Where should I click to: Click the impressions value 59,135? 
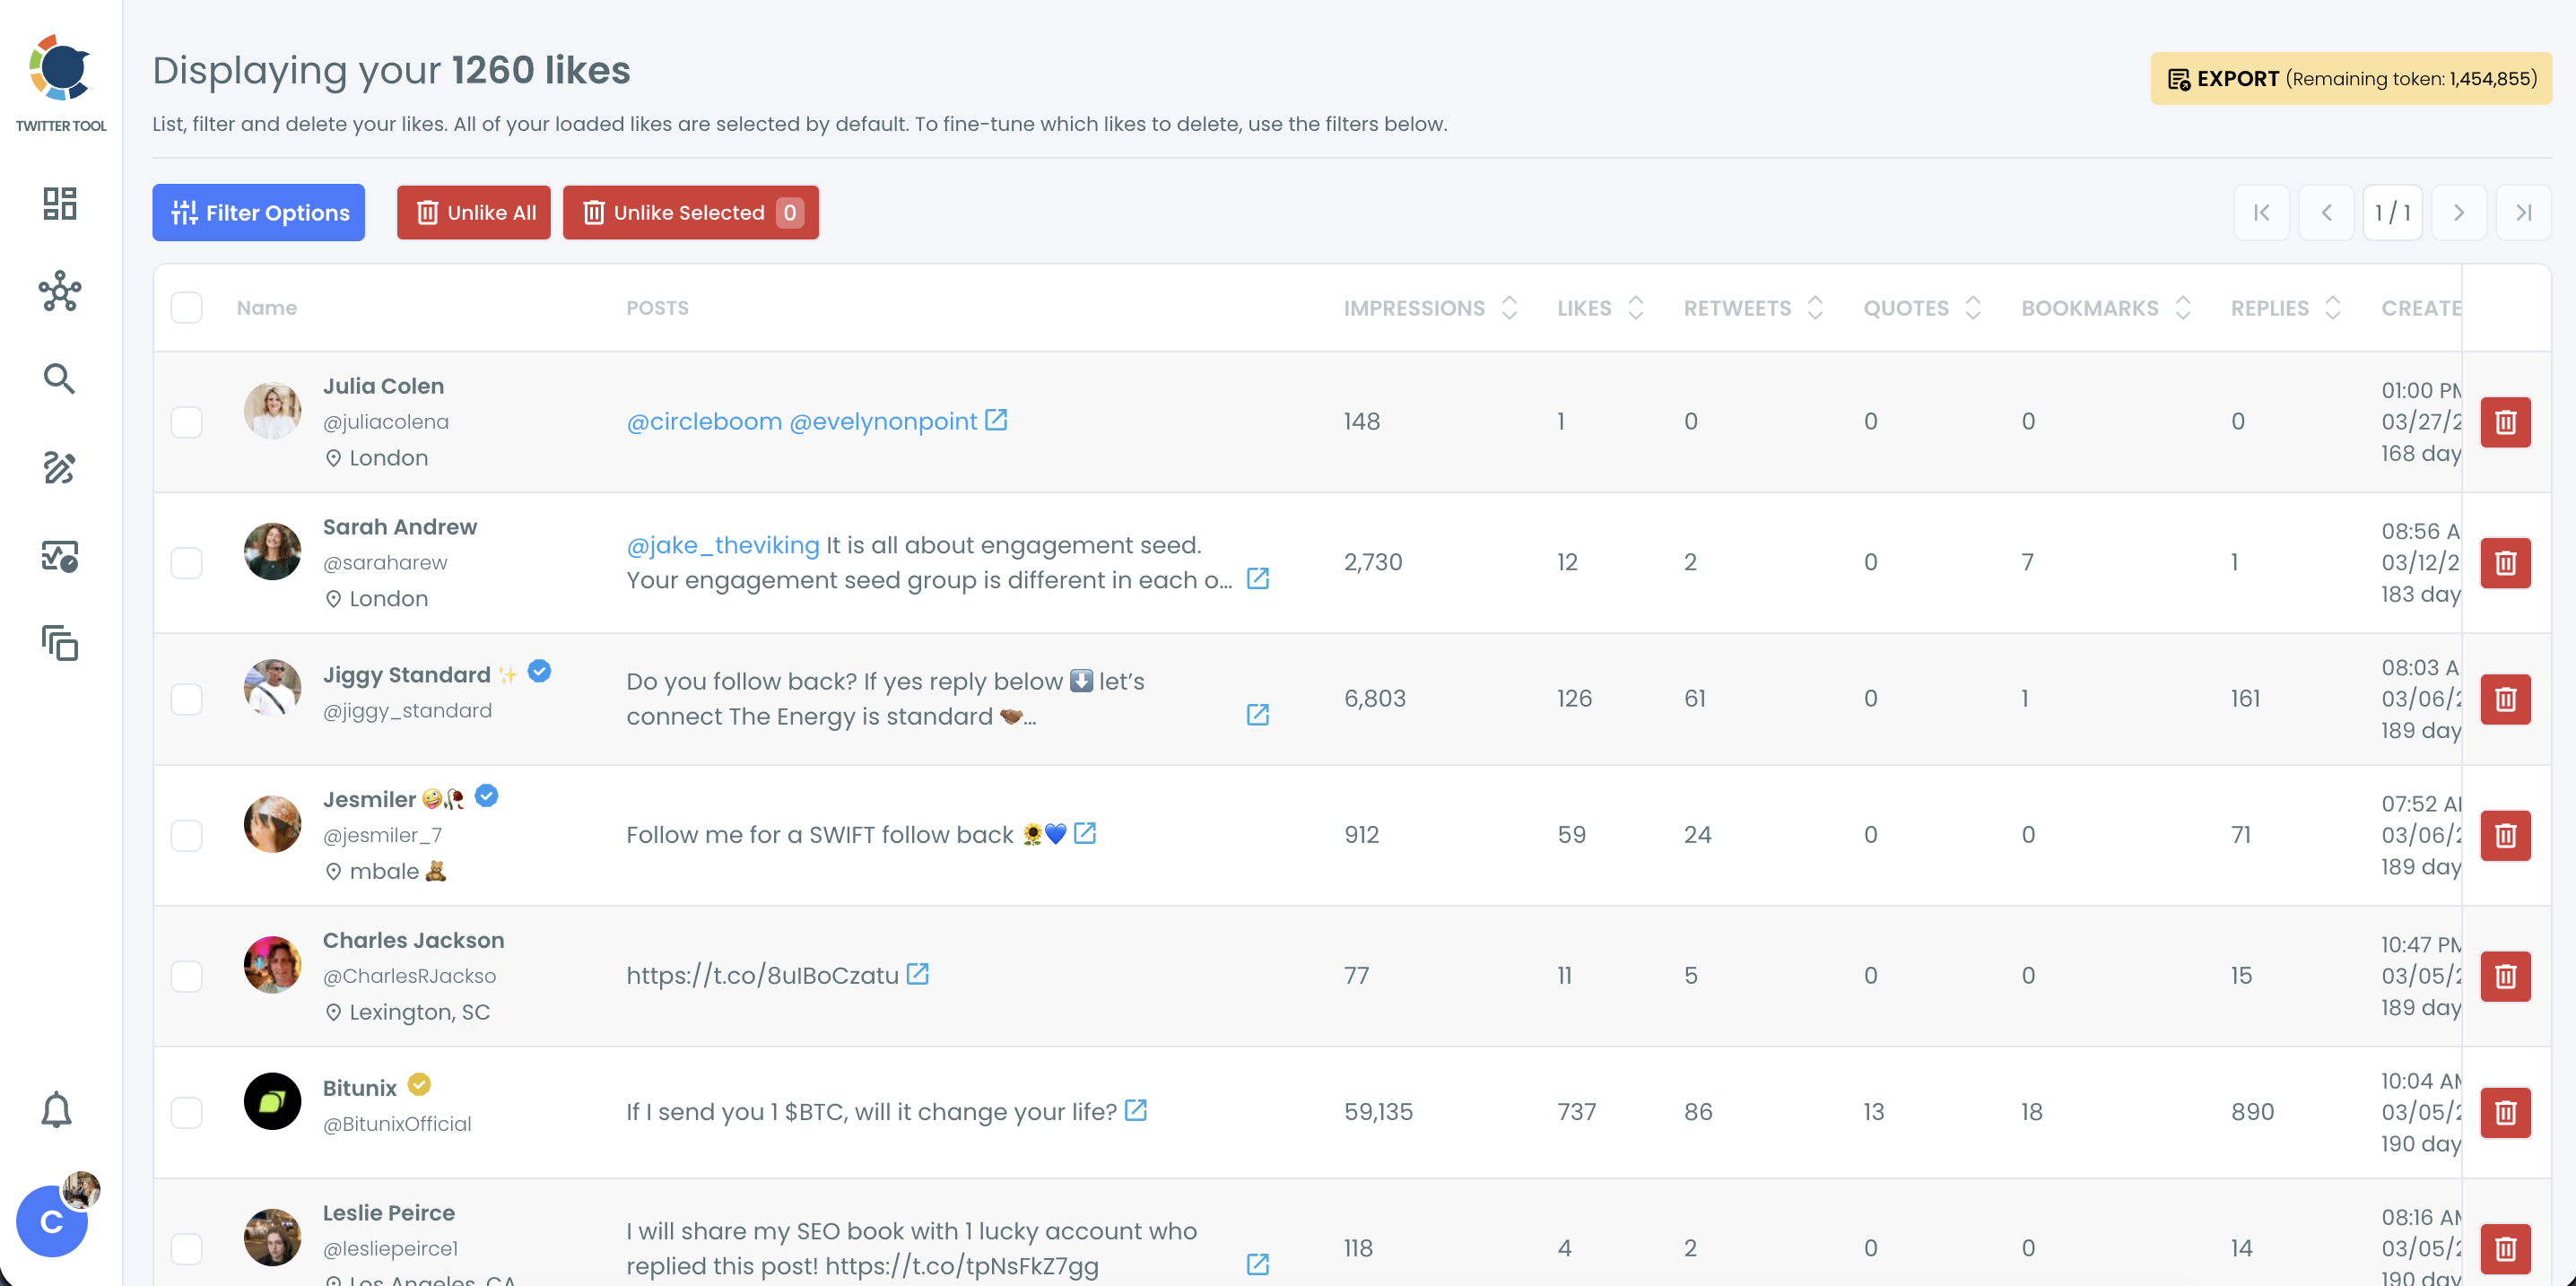click(1378, 1112)
